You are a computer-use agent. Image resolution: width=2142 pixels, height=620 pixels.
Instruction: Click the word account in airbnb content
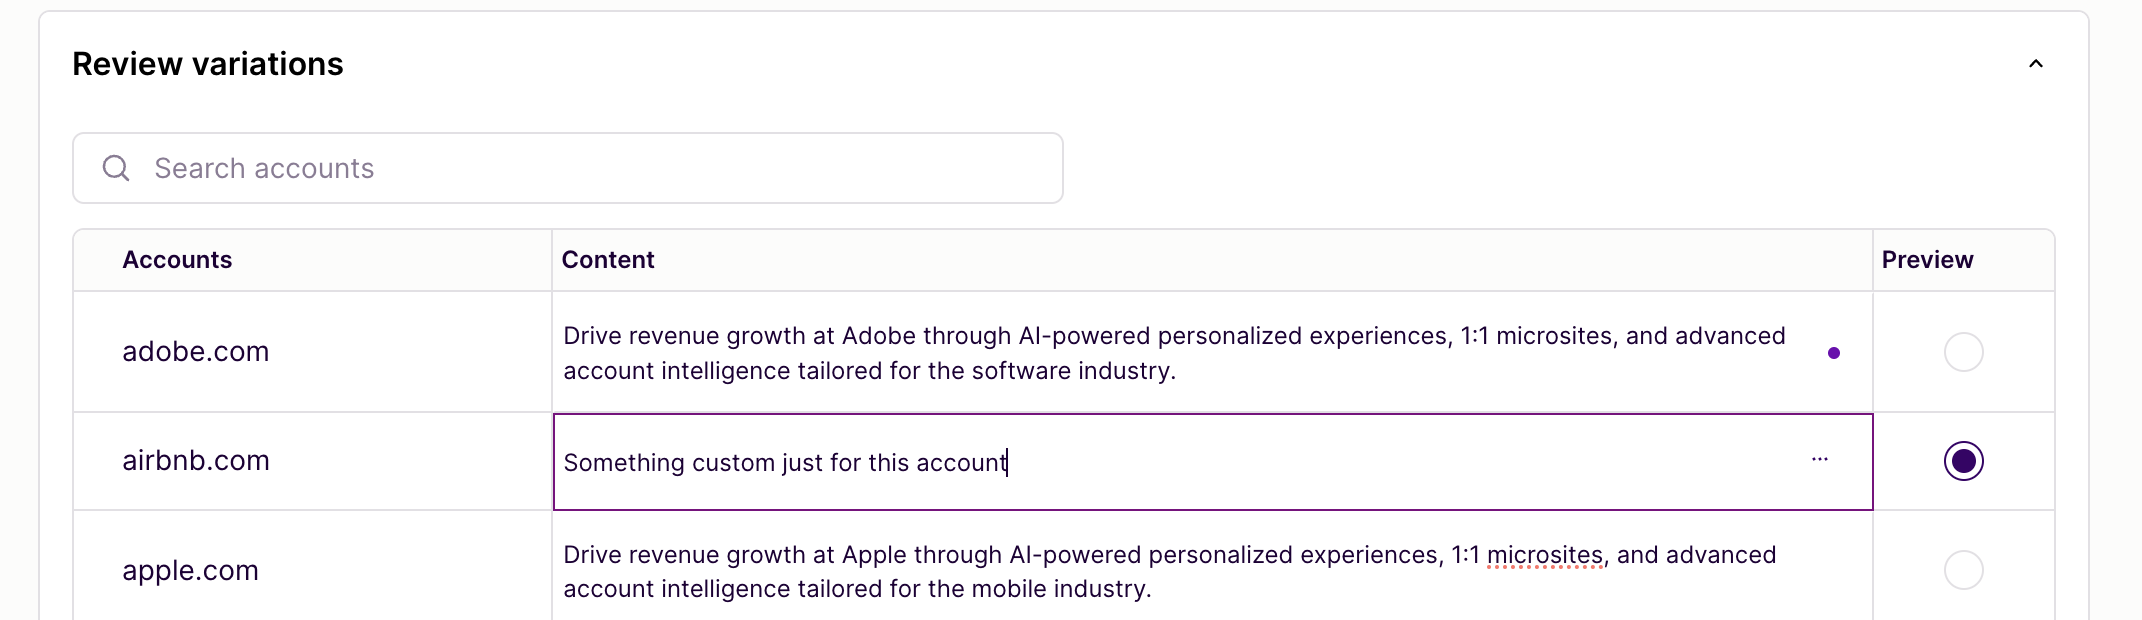961,463
